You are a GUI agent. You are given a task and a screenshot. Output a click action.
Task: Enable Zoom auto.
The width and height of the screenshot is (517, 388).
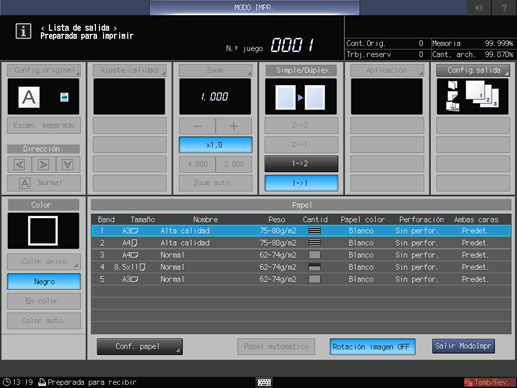point(215,183)
